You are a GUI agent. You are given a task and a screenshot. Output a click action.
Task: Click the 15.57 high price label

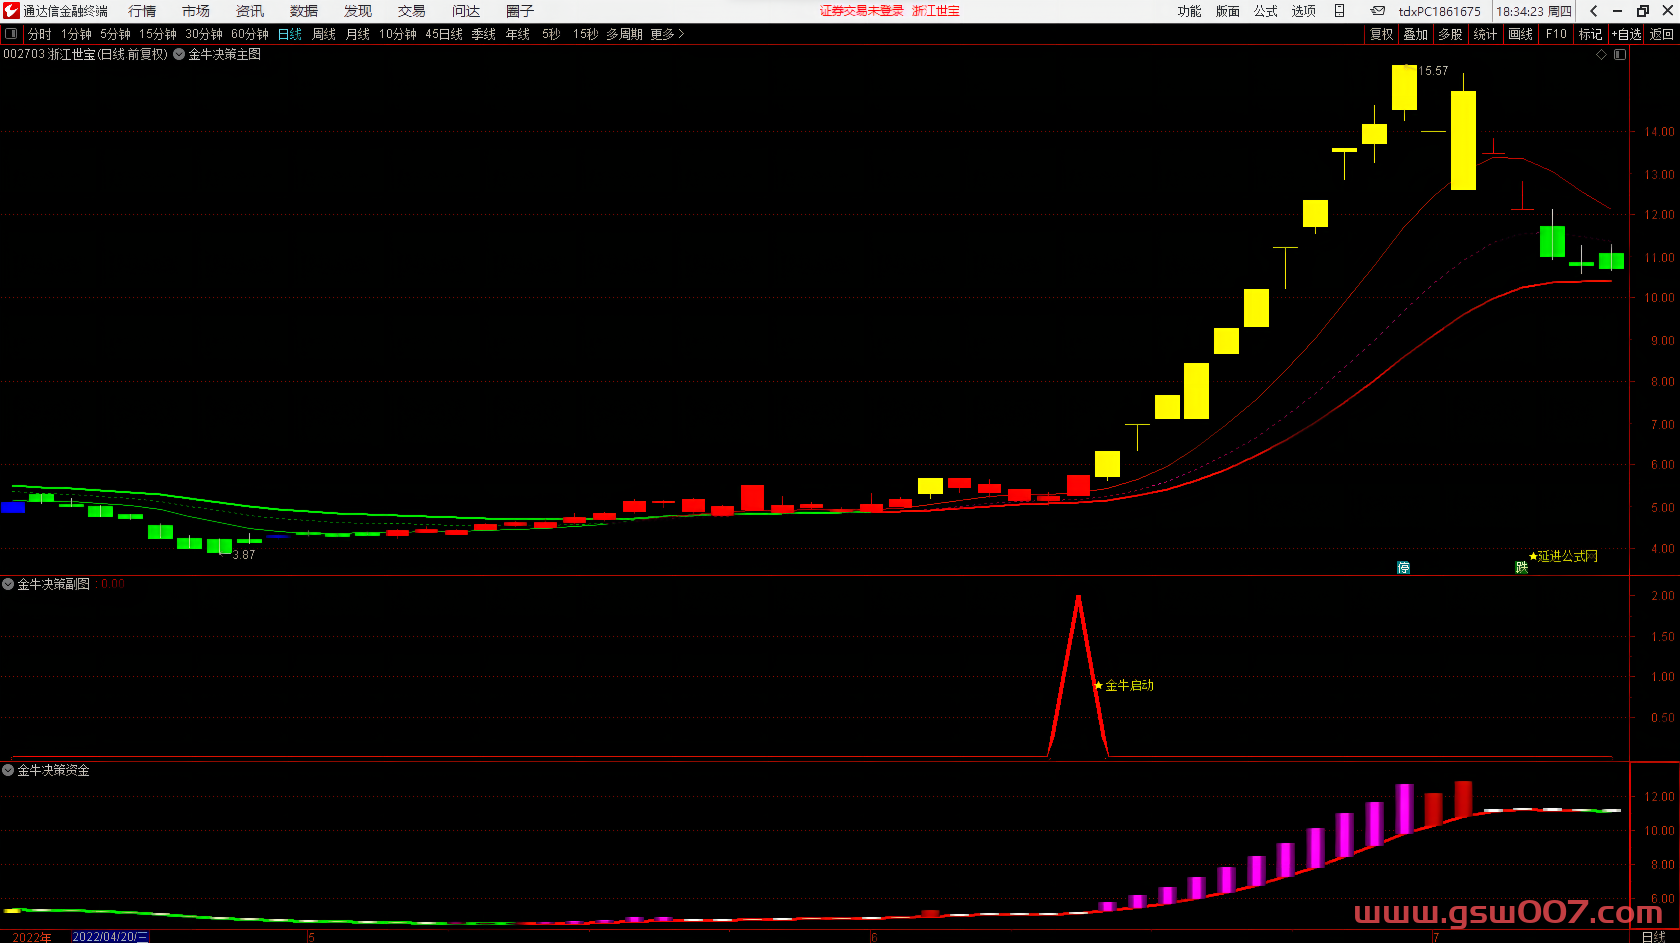1433,71
